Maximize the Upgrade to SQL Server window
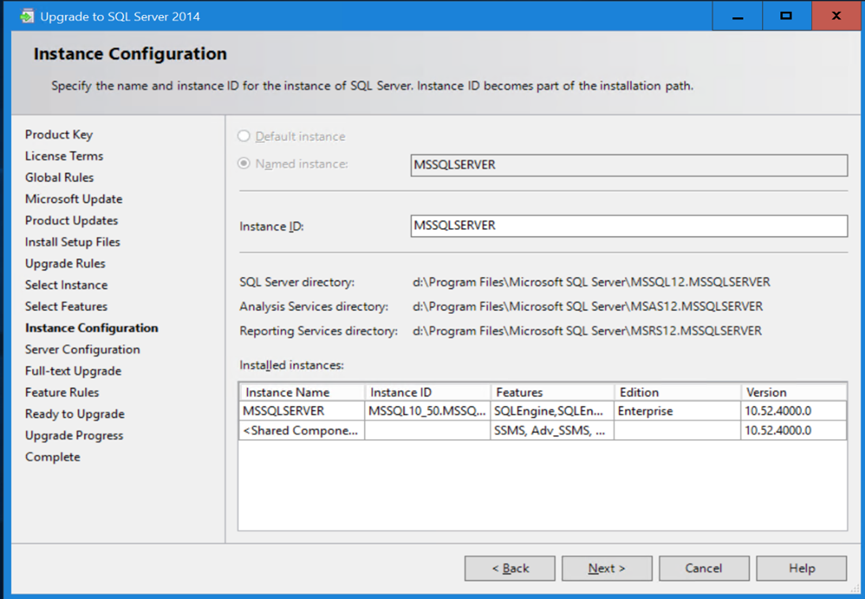Viewport: 865px width, 599px height. coord(787,16)
